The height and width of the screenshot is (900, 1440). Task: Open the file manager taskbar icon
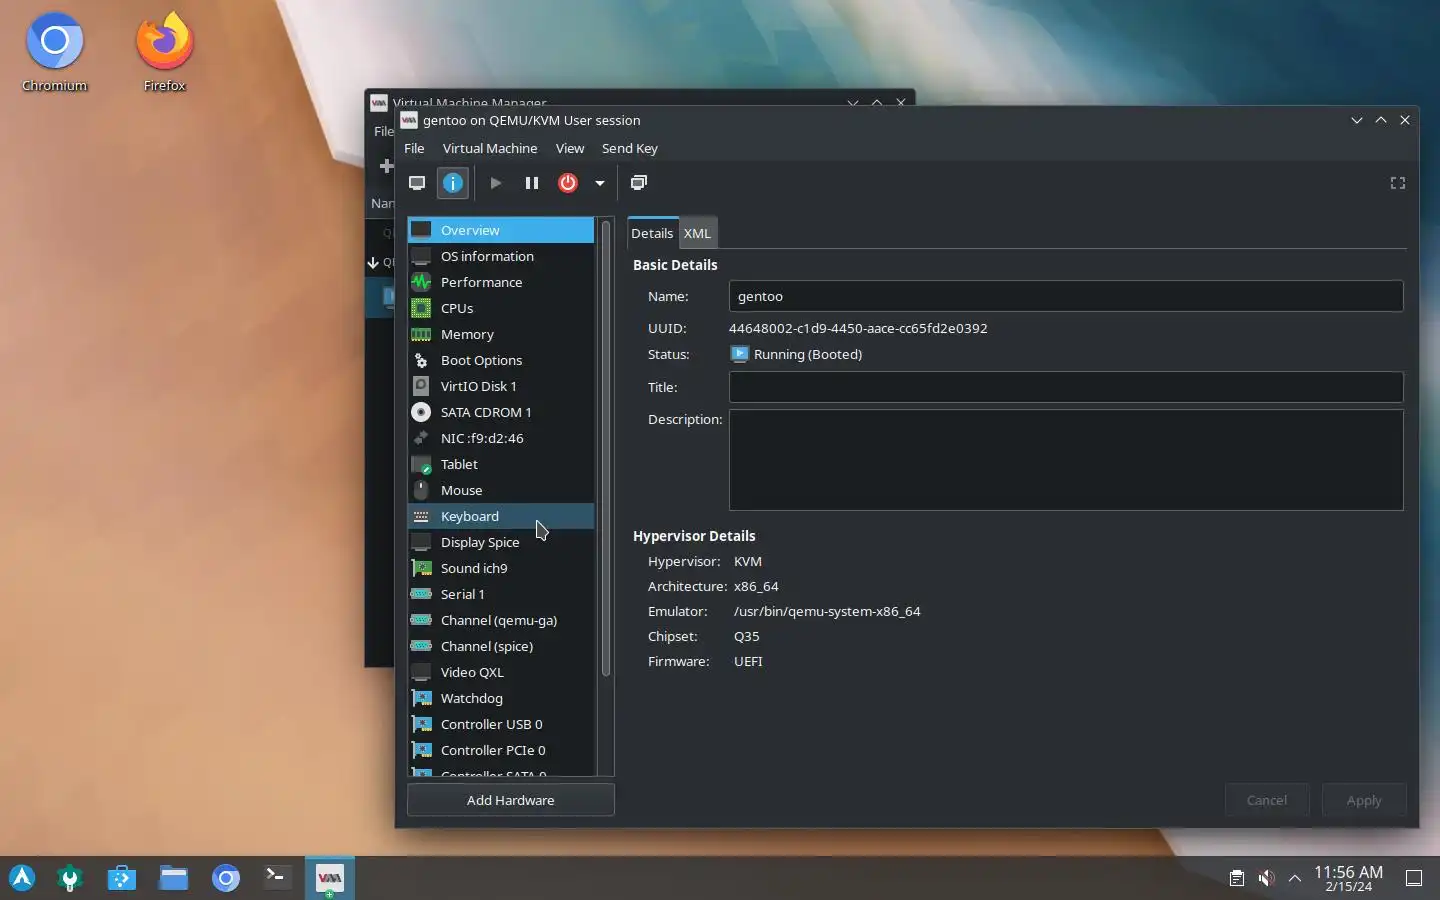click(x=174, y=878)
